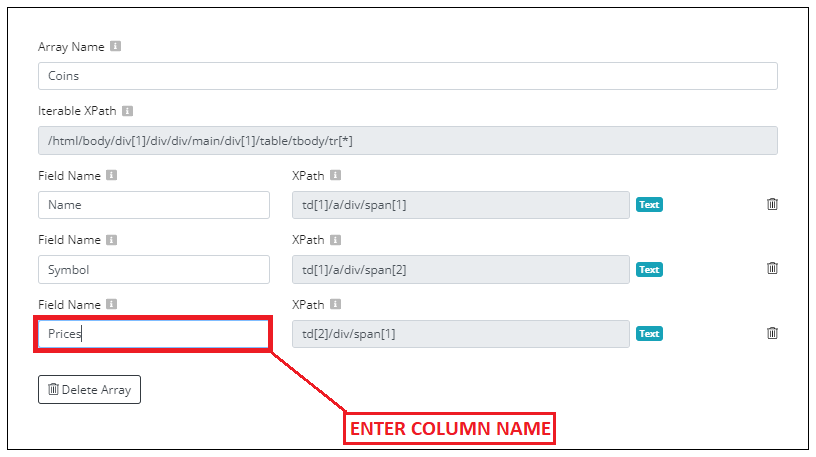Click info icon next to Name row's Field Name label
The height and width of the screenshot is (457, 816).
click(111, 175)
